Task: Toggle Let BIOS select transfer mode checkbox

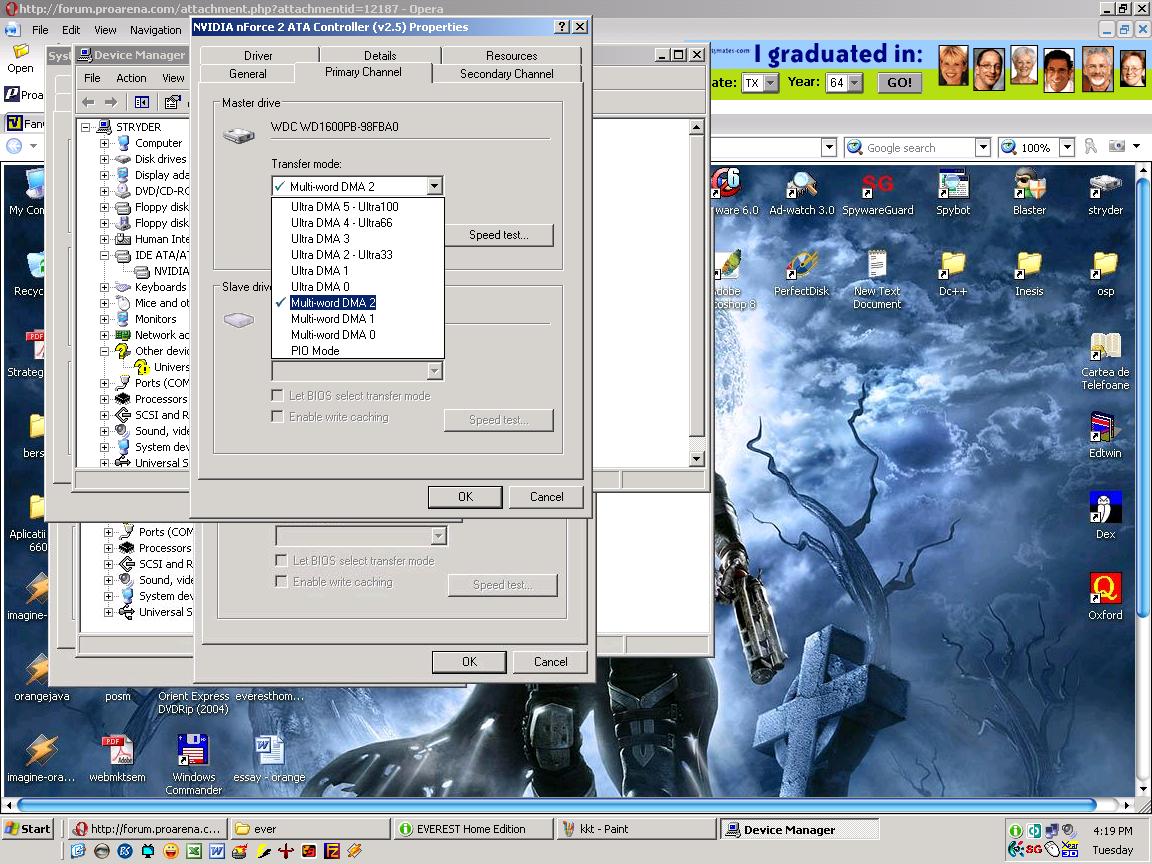Action: pyautogui.click(x=277, y=395)
